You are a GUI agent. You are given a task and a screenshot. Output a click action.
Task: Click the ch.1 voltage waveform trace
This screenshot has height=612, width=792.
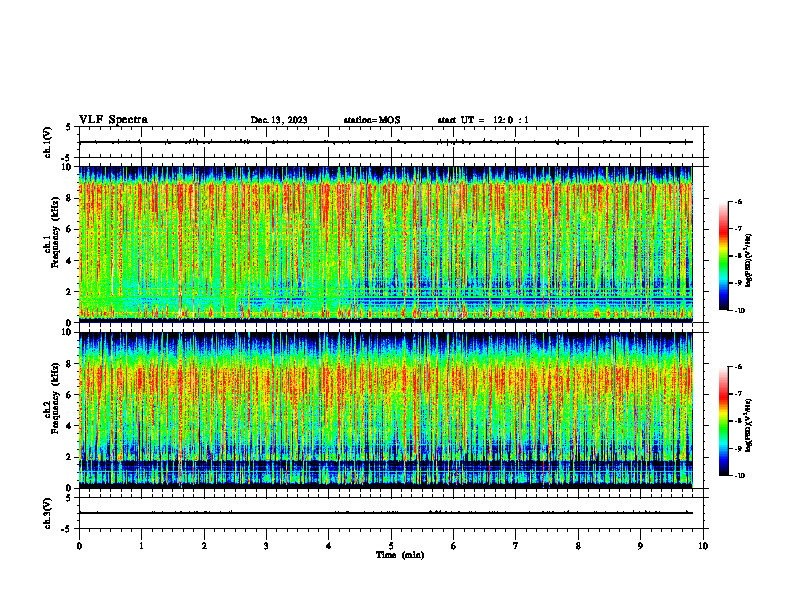[386, 142]
